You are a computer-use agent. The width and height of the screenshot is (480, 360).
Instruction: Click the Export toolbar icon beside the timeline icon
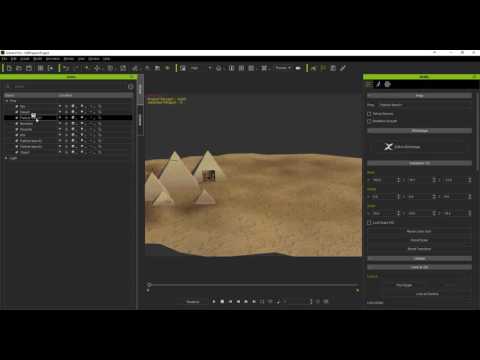50,68
